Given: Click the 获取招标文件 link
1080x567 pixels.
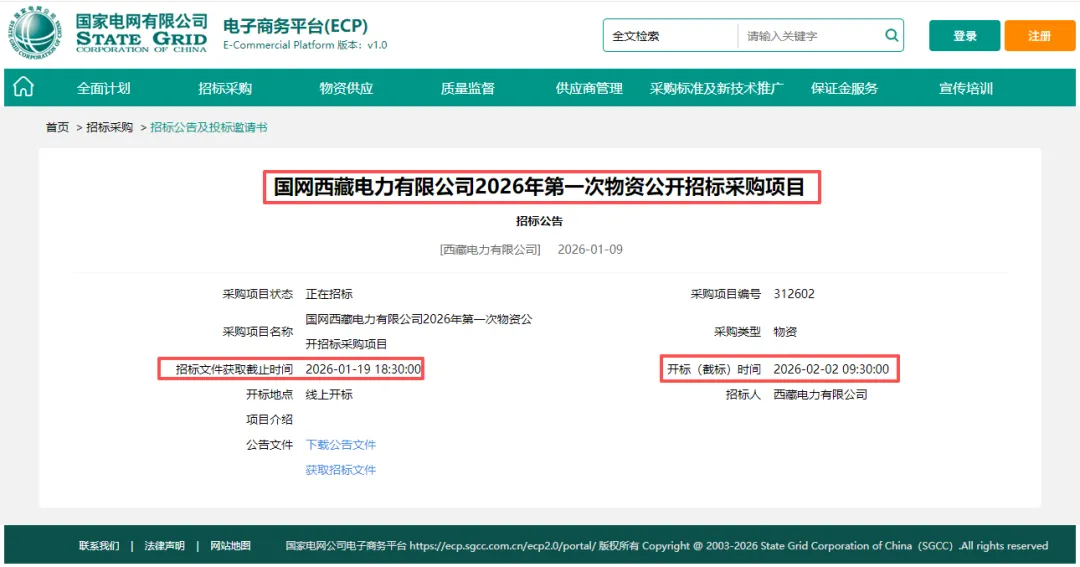Looking at the screenshot, I should pos(341,470).
